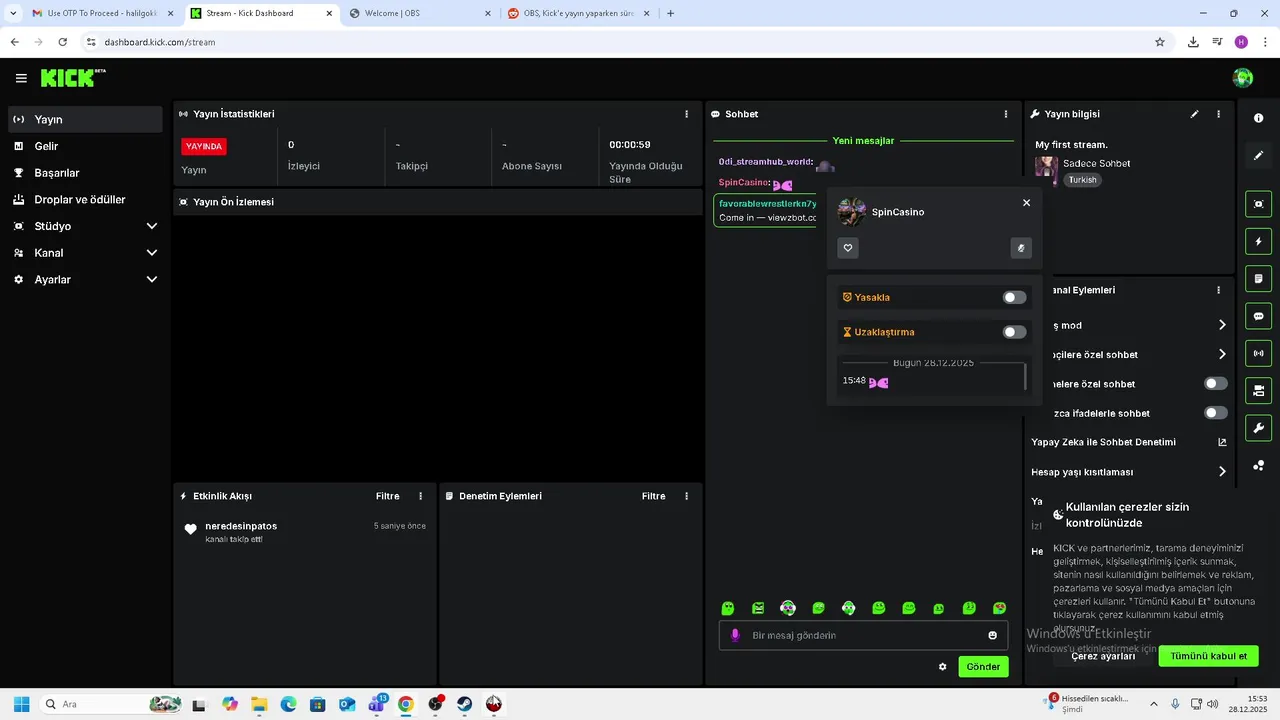Toggle wrench widget in right sidebar

tap(1259, 428)
